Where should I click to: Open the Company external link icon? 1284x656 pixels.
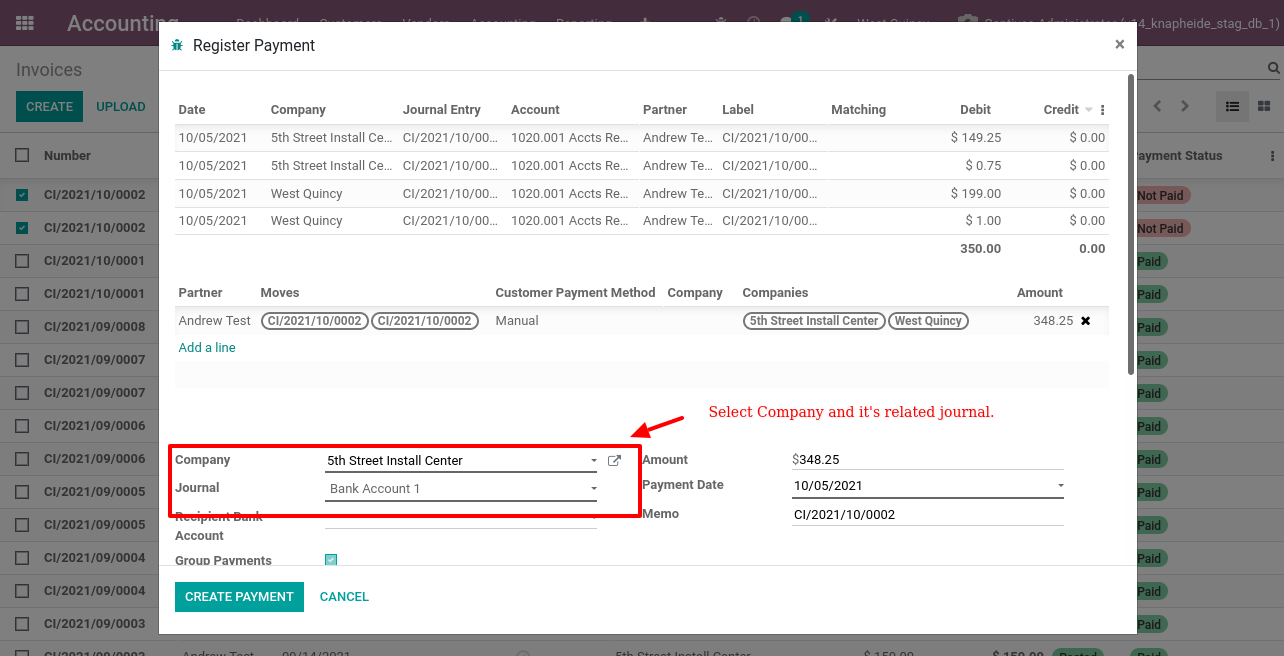(x=615, y=461)
